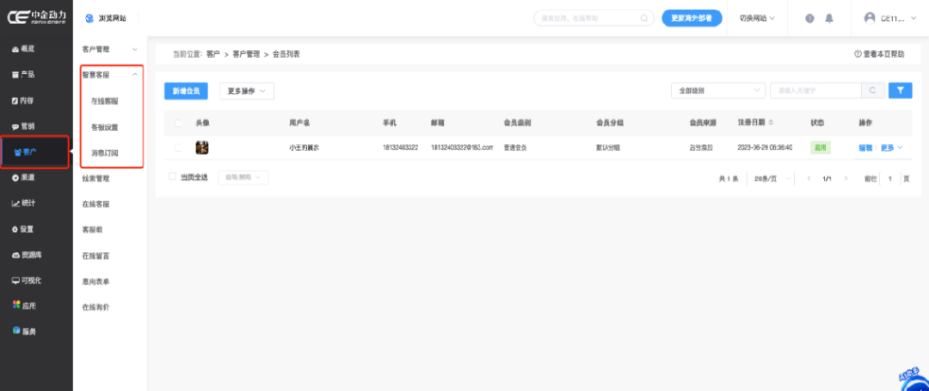Sort by the 注册日期 sort arrows
The image size is (929, 391).
[771, 123]
